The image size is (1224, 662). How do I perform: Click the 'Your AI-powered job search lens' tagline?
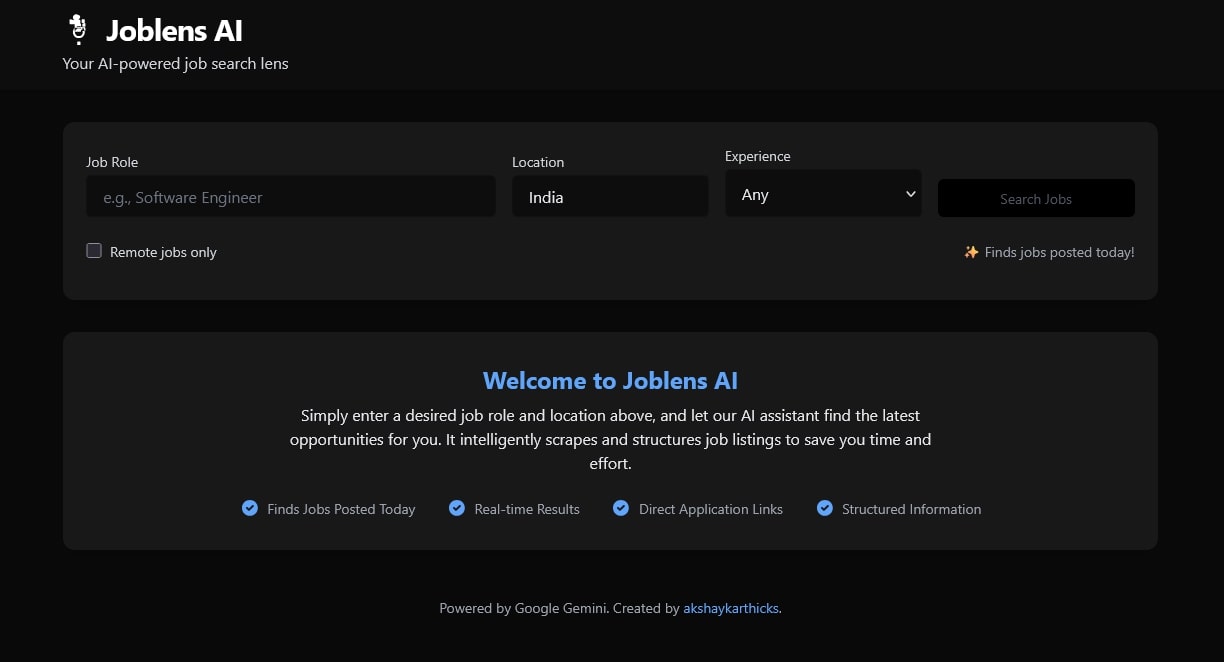[x=175, y=64]
